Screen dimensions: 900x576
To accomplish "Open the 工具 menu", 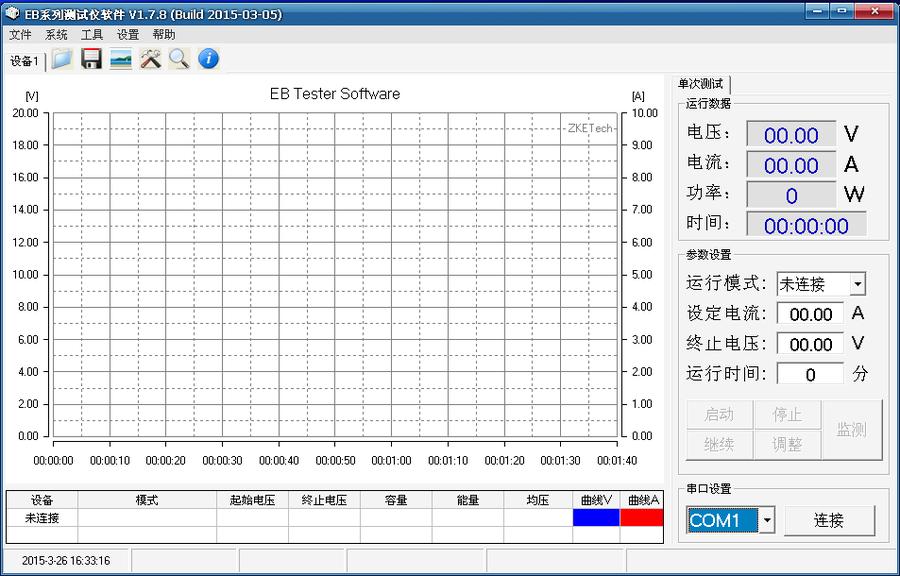I will [x=92, y=35].
